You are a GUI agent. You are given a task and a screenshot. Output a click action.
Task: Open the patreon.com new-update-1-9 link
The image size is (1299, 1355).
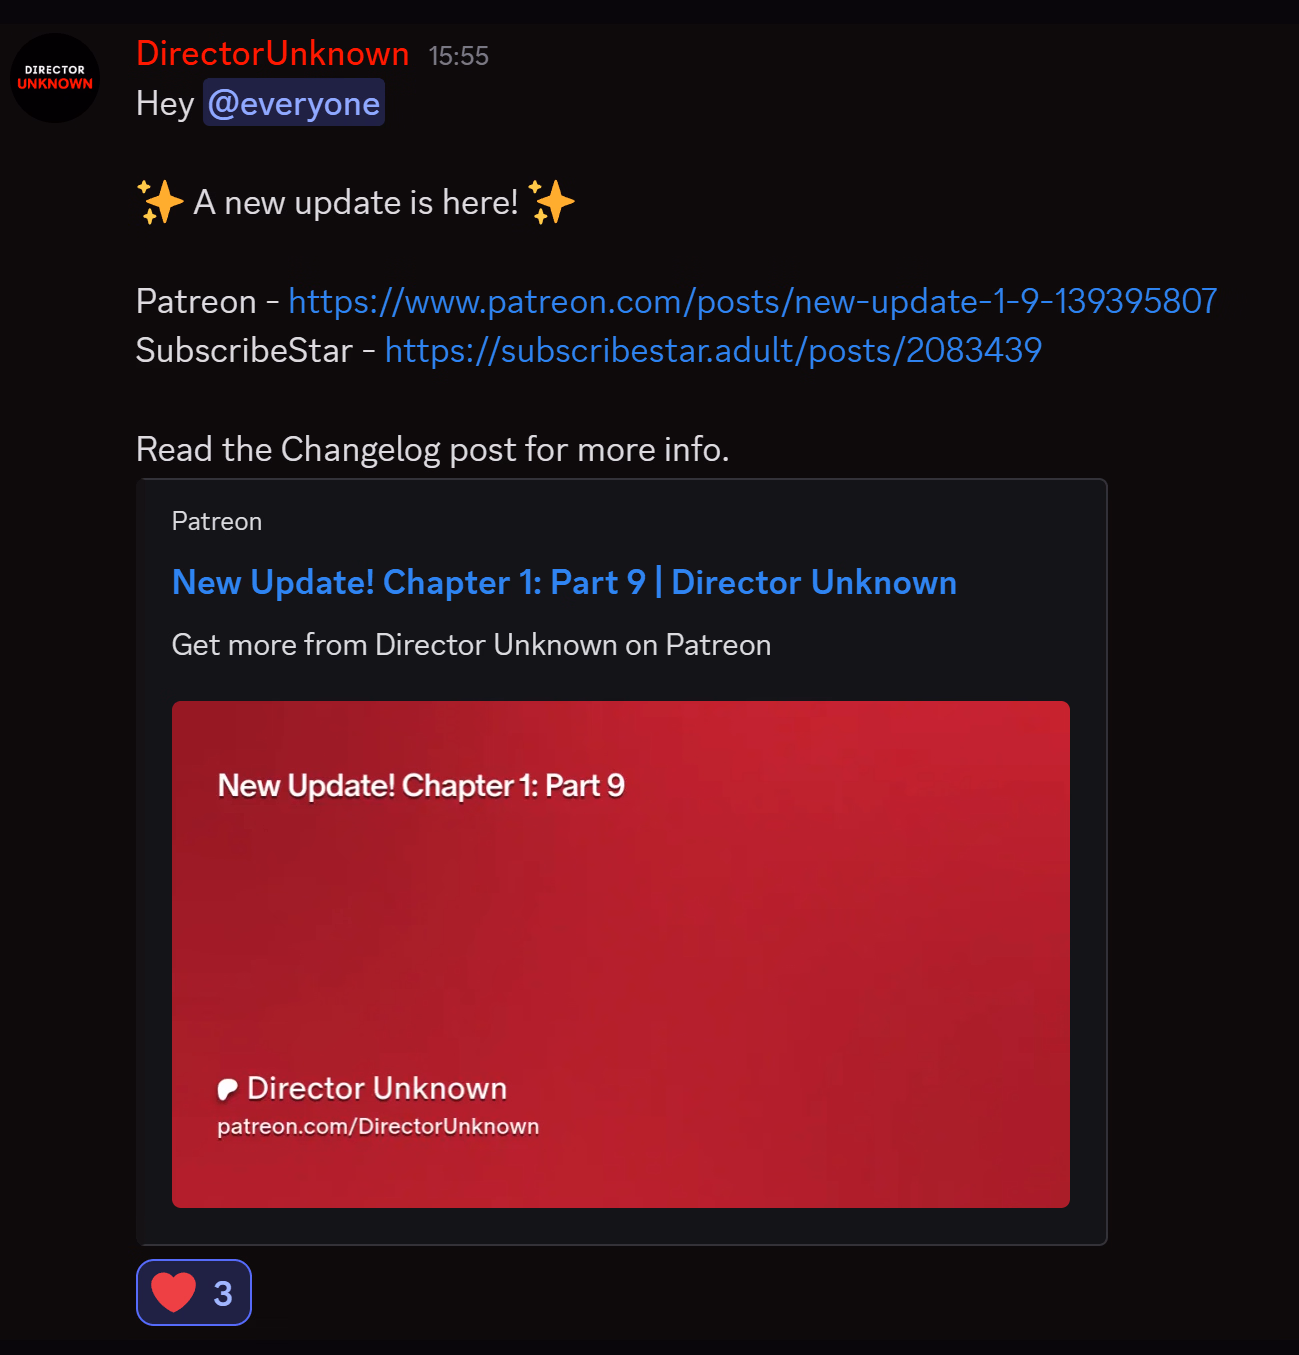point(752,301)
